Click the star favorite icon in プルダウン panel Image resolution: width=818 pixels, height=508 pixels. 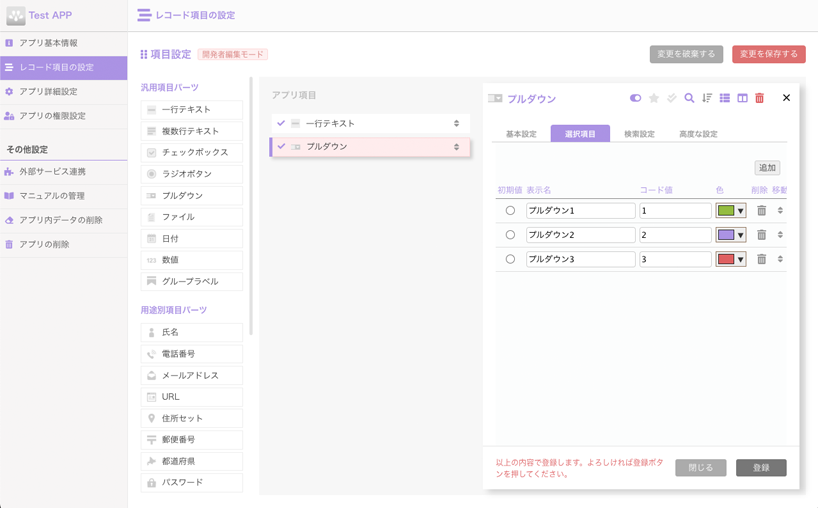tap(653, 98)
